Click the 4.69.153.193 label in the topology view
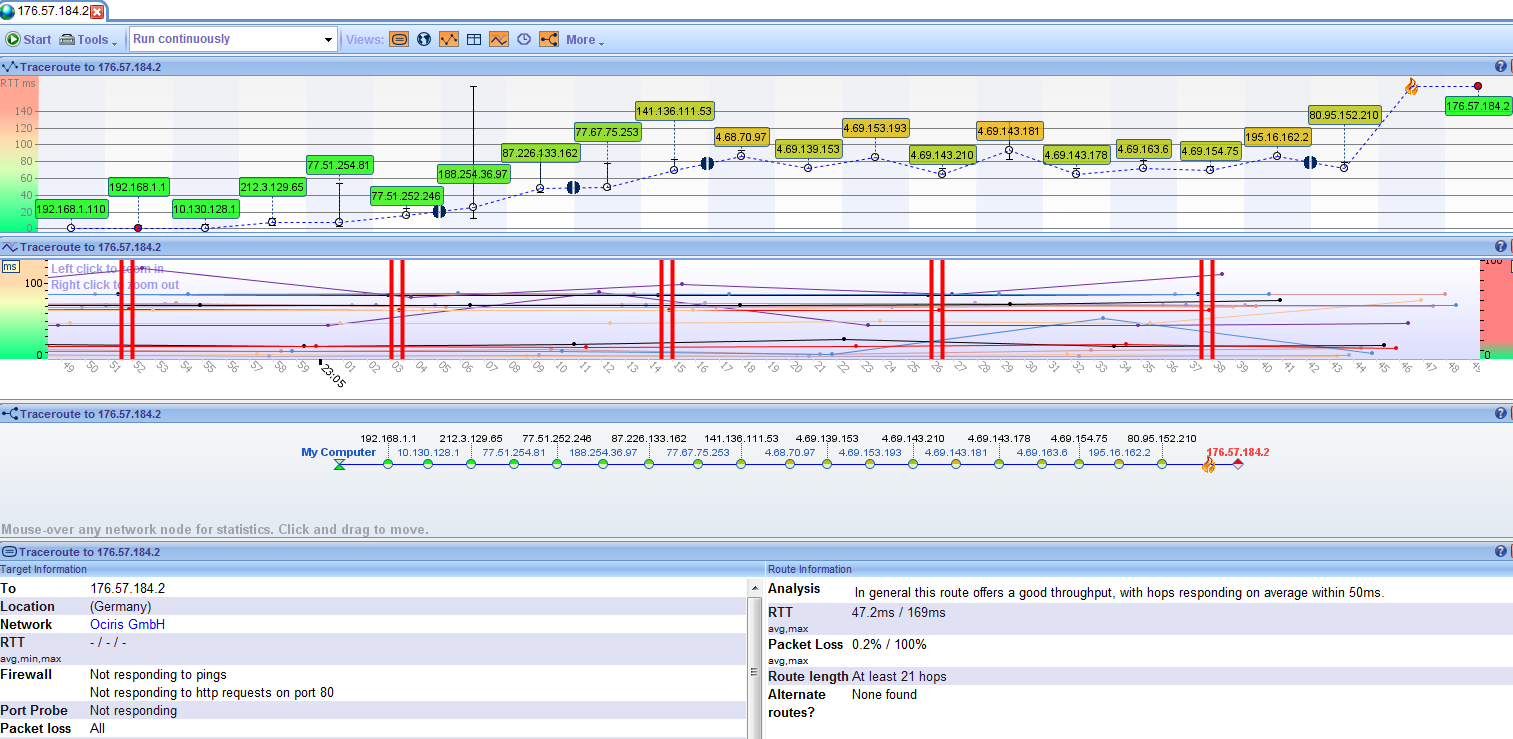This screenshot has height=739, width=1513. 870,453
